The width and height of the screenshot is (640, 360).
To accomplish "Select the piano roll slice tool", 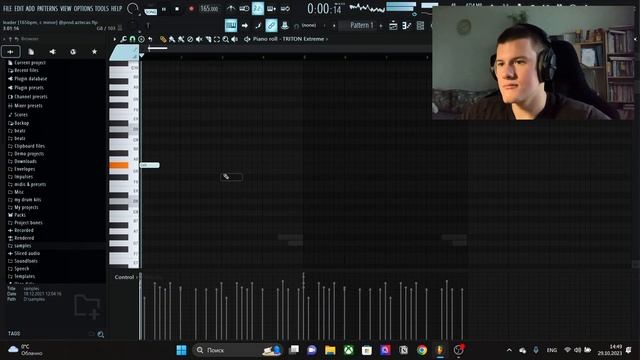I will [208, 39].
